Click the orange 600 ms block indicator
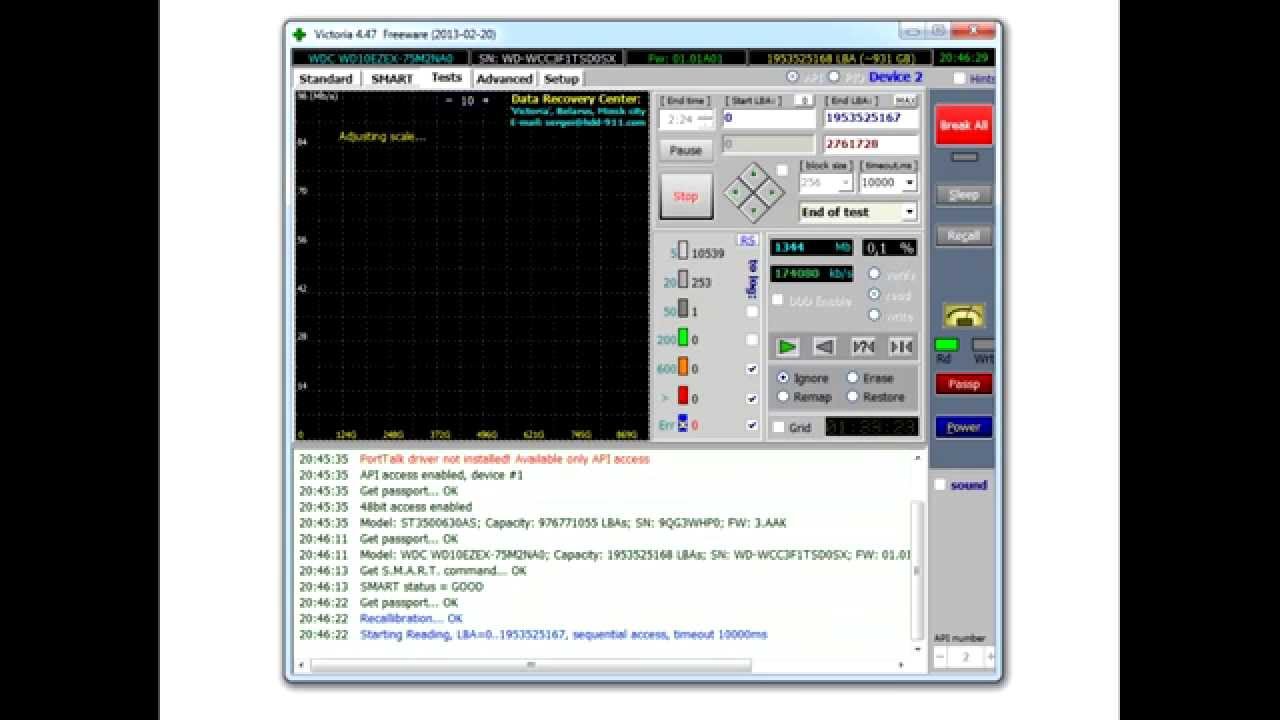The height and width of the screenshot is (720, 1280). pyautogui.click(x=683, y=367)
